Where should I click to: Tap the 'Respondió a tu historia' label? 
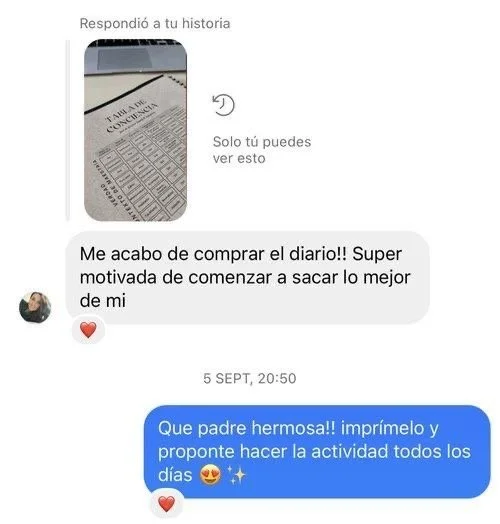pos(155,23)
